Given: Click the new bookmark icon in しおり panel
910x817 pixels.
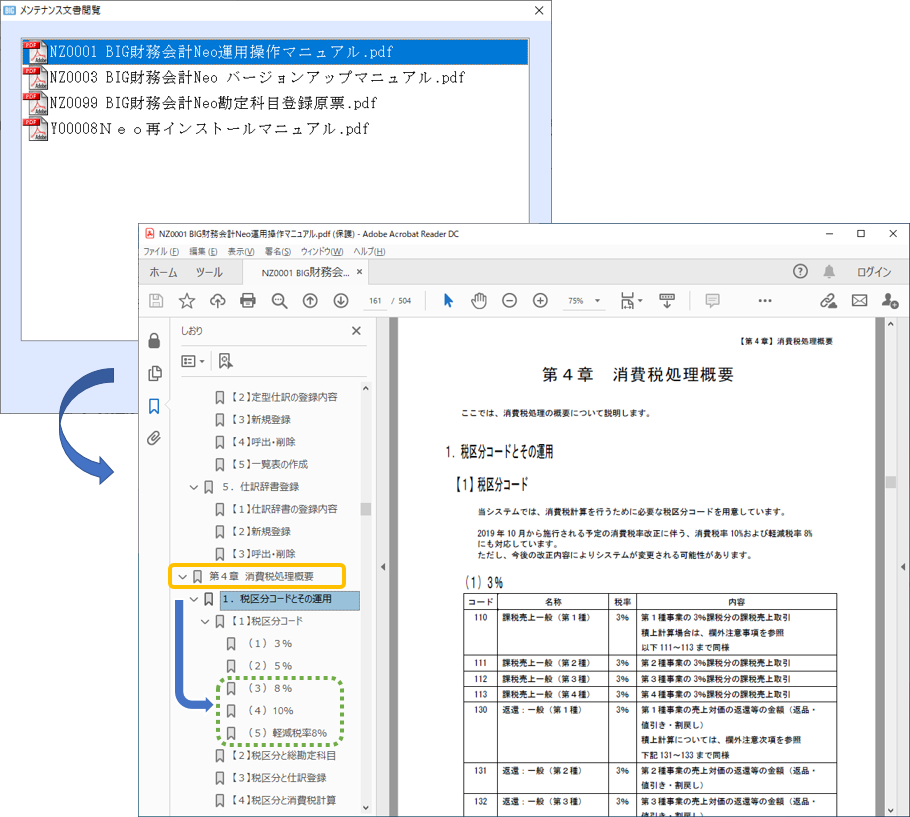Looking at the screenshot, I should point(225,361).
